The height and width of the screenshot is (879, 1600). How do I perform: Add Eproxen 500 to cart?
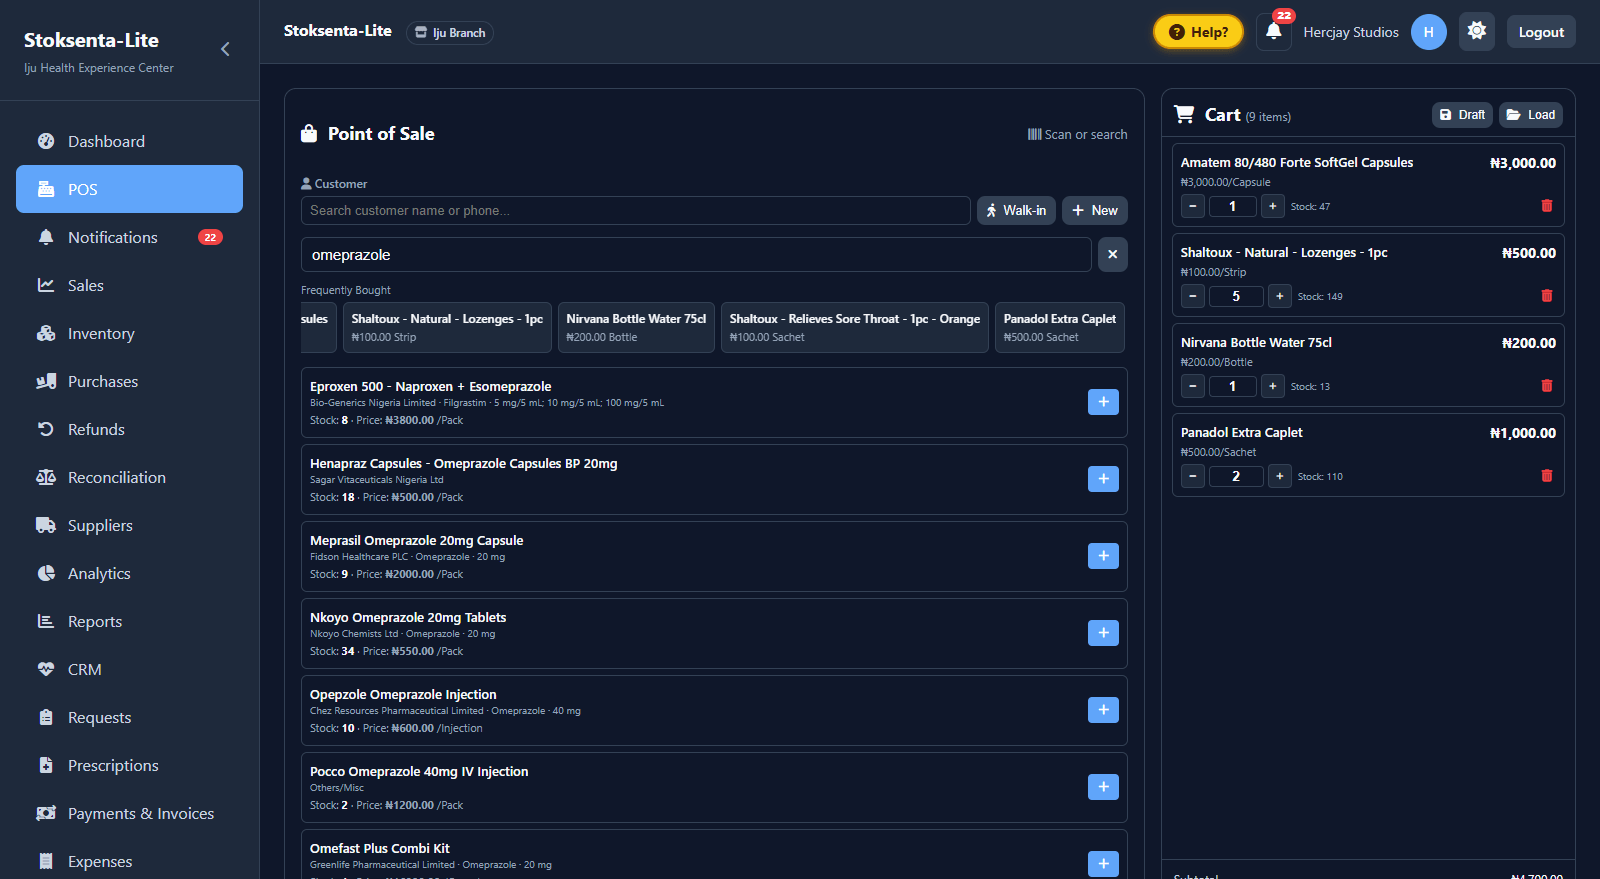[x=1103, y=402]
